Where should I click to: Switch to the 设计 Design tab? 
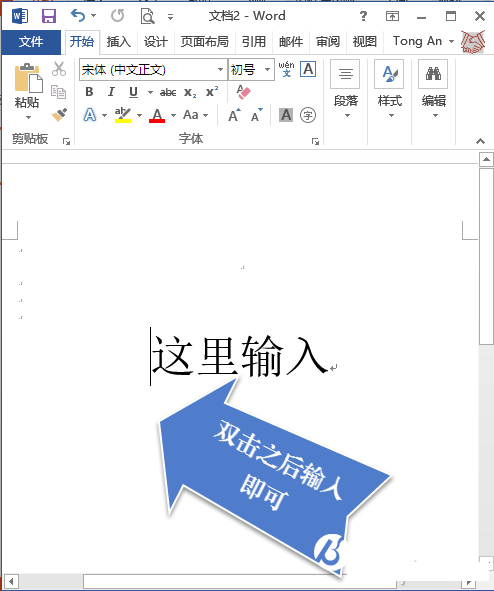coord(156,41)
